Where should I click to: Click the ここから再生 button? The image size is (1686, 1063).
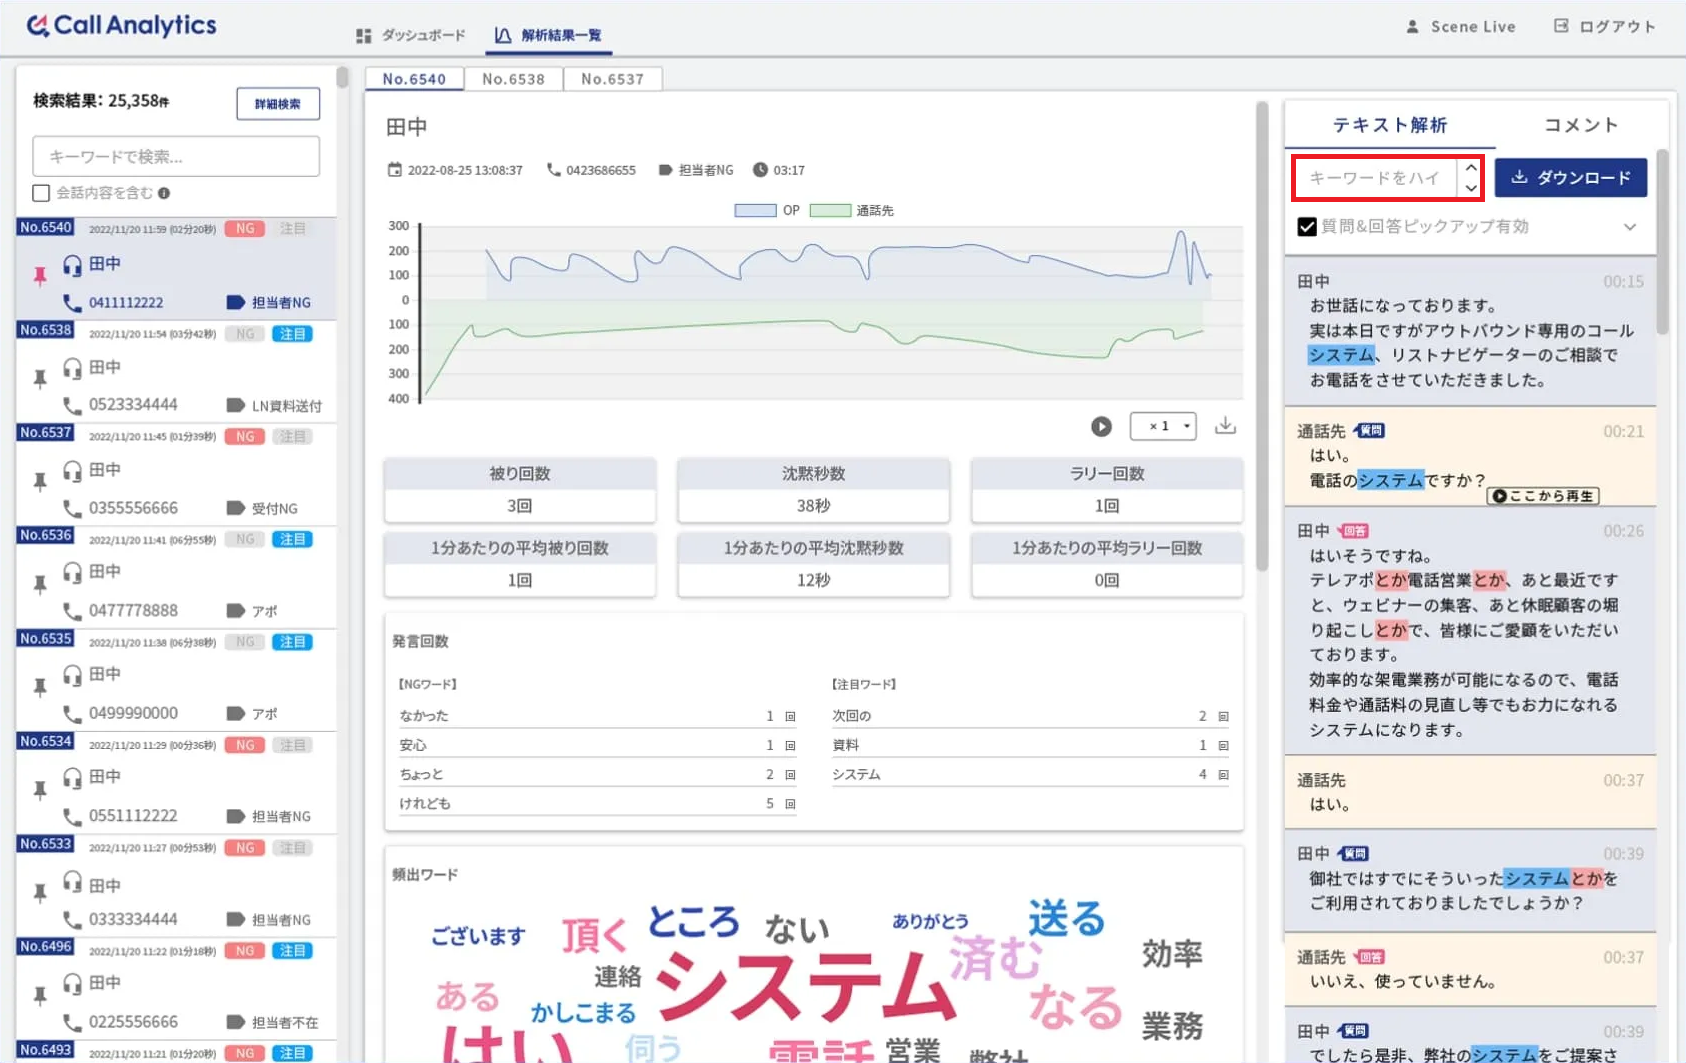(1544, 496)
